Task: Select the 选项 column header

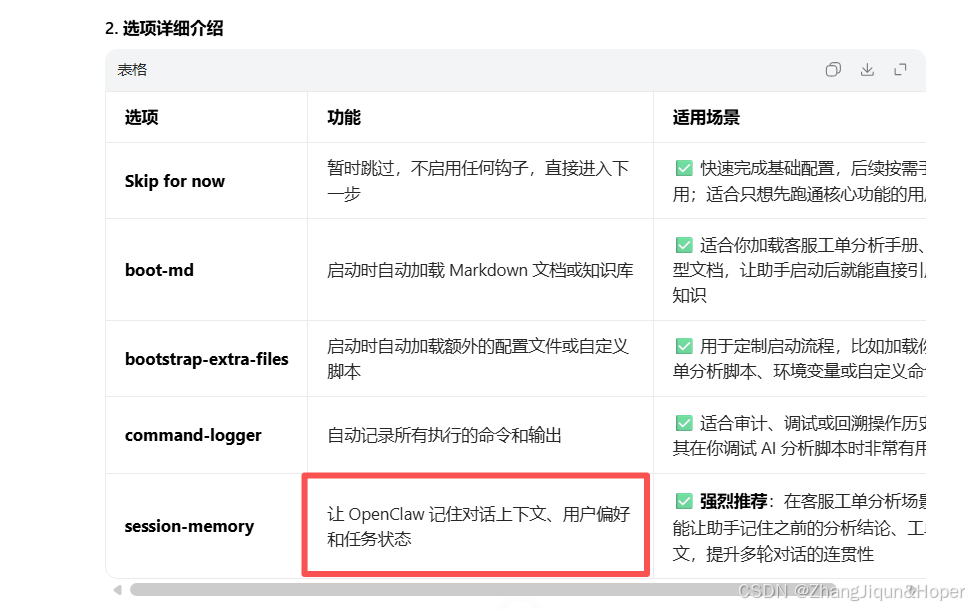Action: (x=140, y=117)
